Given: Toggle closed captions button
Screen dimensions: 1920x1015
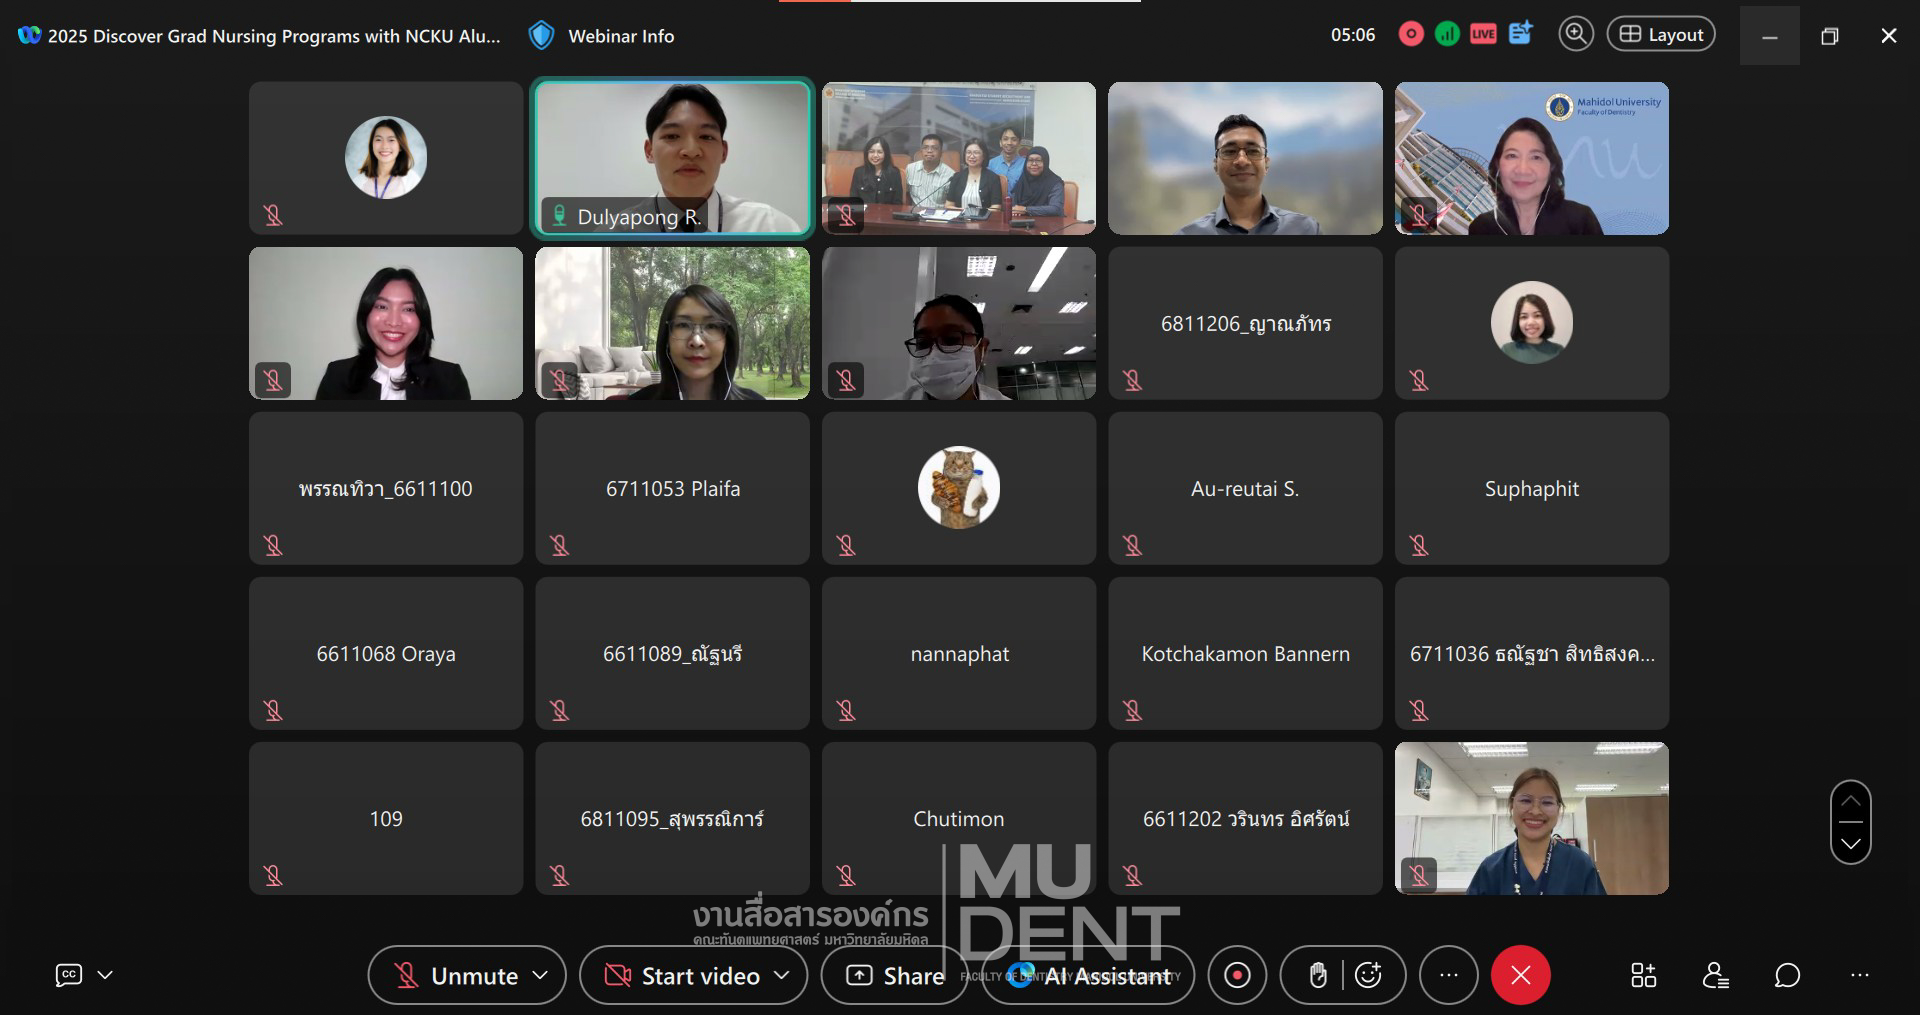Looking at the screenshot, I should coord(69,975).
